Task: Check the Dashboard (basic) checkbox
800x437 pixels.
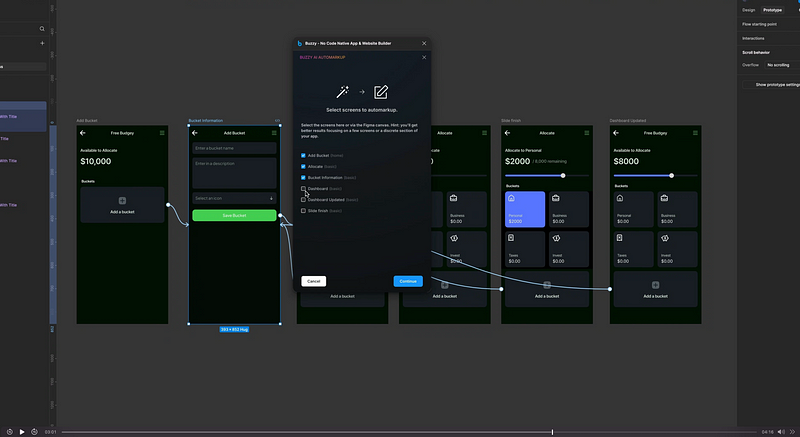Action: pos(303,189)
